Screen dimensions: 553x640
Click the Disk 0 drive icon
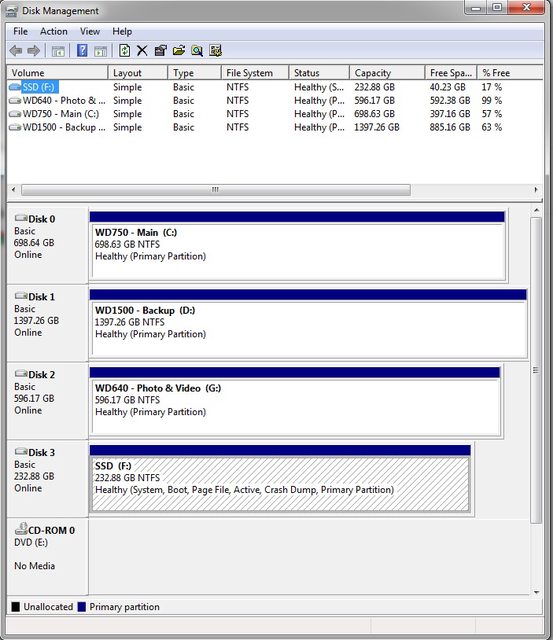[21, 218]
